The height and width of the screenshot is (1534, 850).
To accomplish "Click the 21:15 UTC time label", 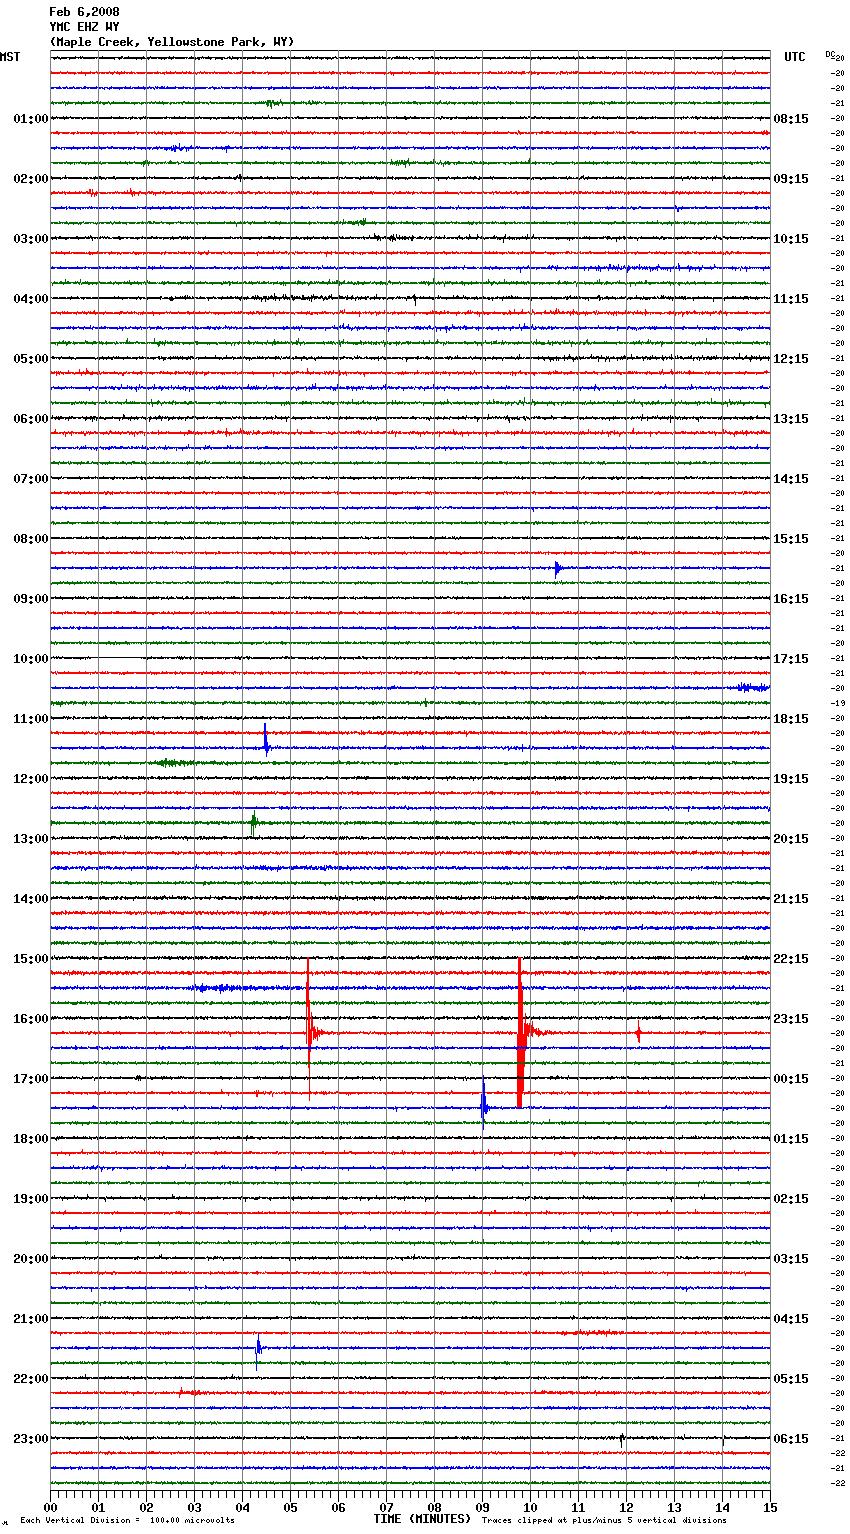I will [x=791, y=899].
